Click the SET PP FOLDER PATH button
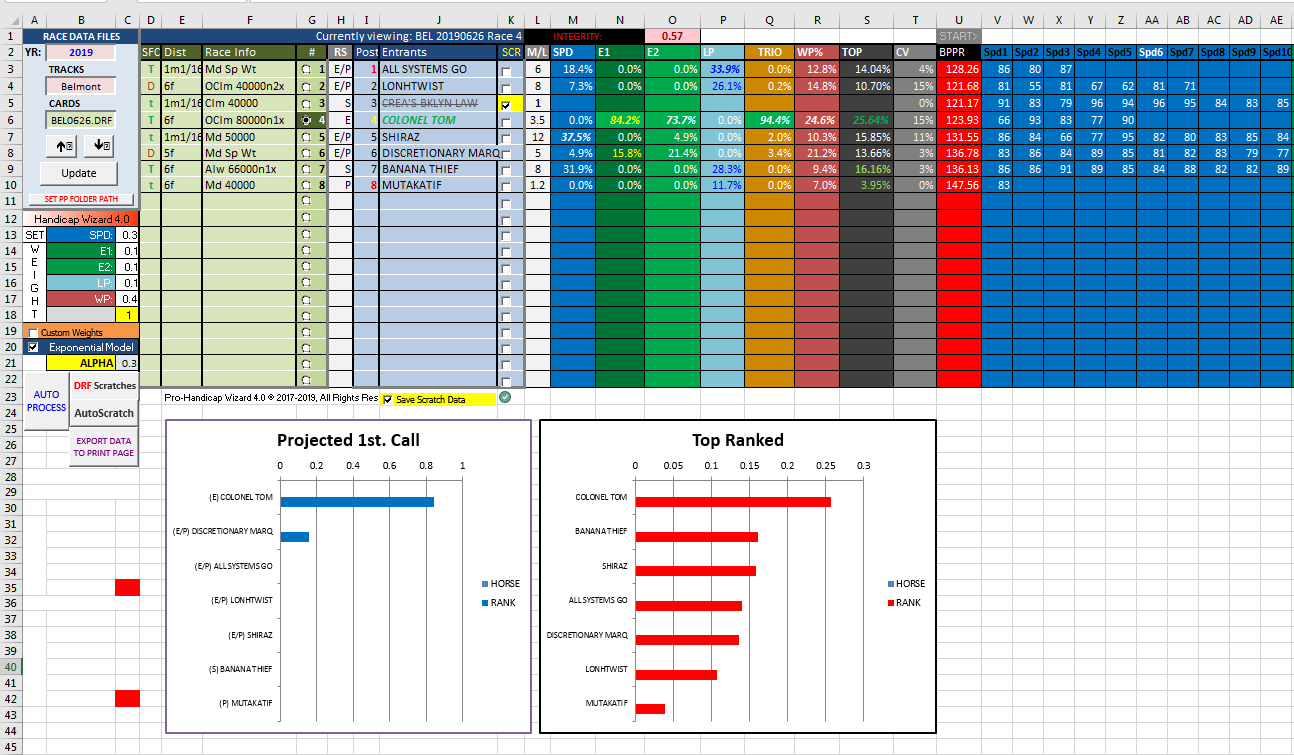 [x=80, y=199]
